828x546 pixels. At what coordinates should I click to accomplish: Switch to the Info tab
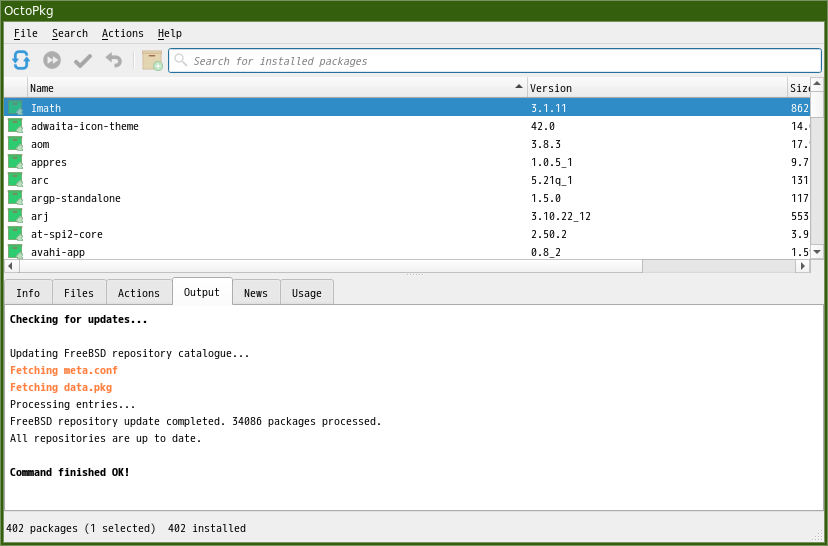click(x=28, y=293)
